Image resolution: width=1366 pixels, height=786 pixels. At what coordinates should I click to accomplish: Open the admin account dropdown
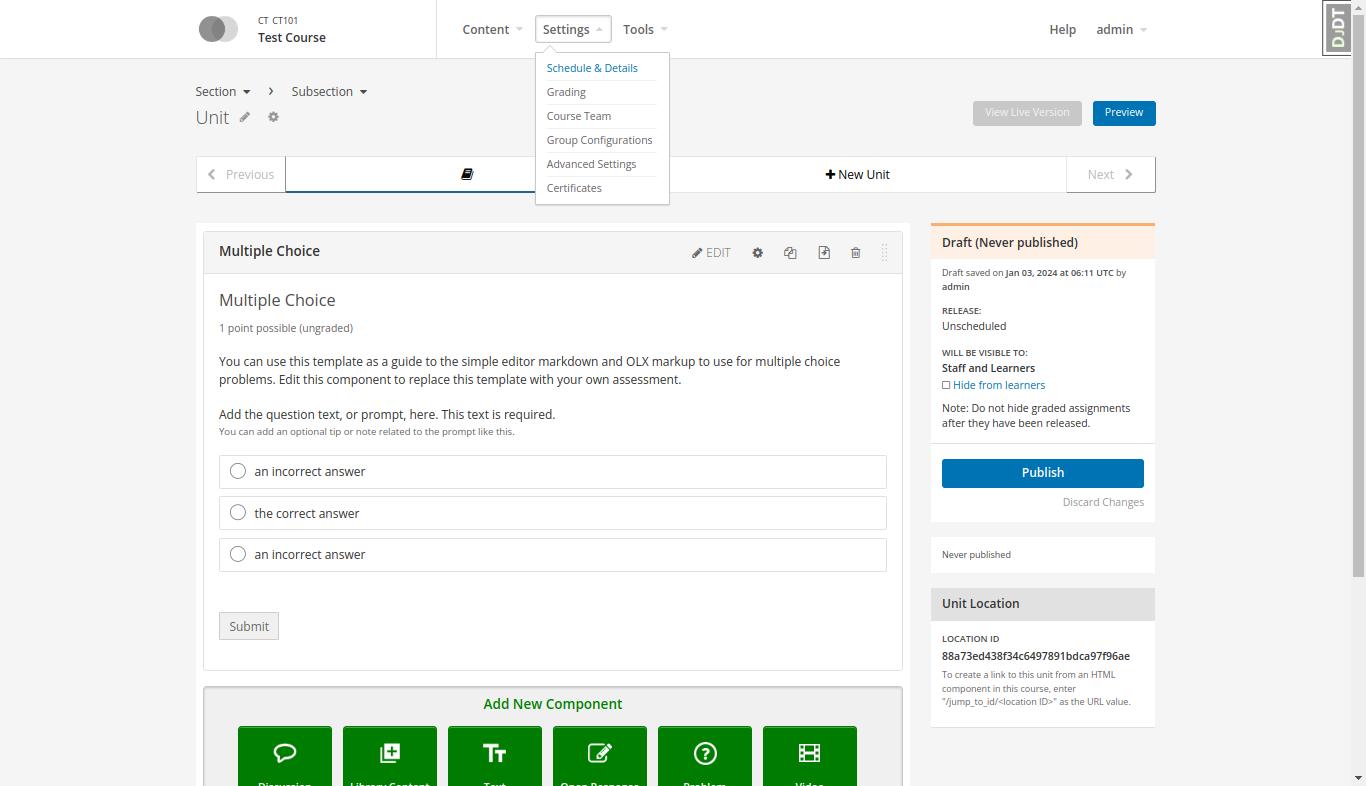click(x=1121, y=29)
